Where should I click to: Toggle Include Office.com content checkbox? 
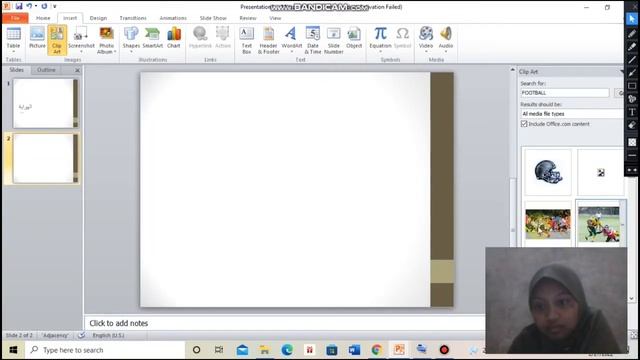pos(524,124)
